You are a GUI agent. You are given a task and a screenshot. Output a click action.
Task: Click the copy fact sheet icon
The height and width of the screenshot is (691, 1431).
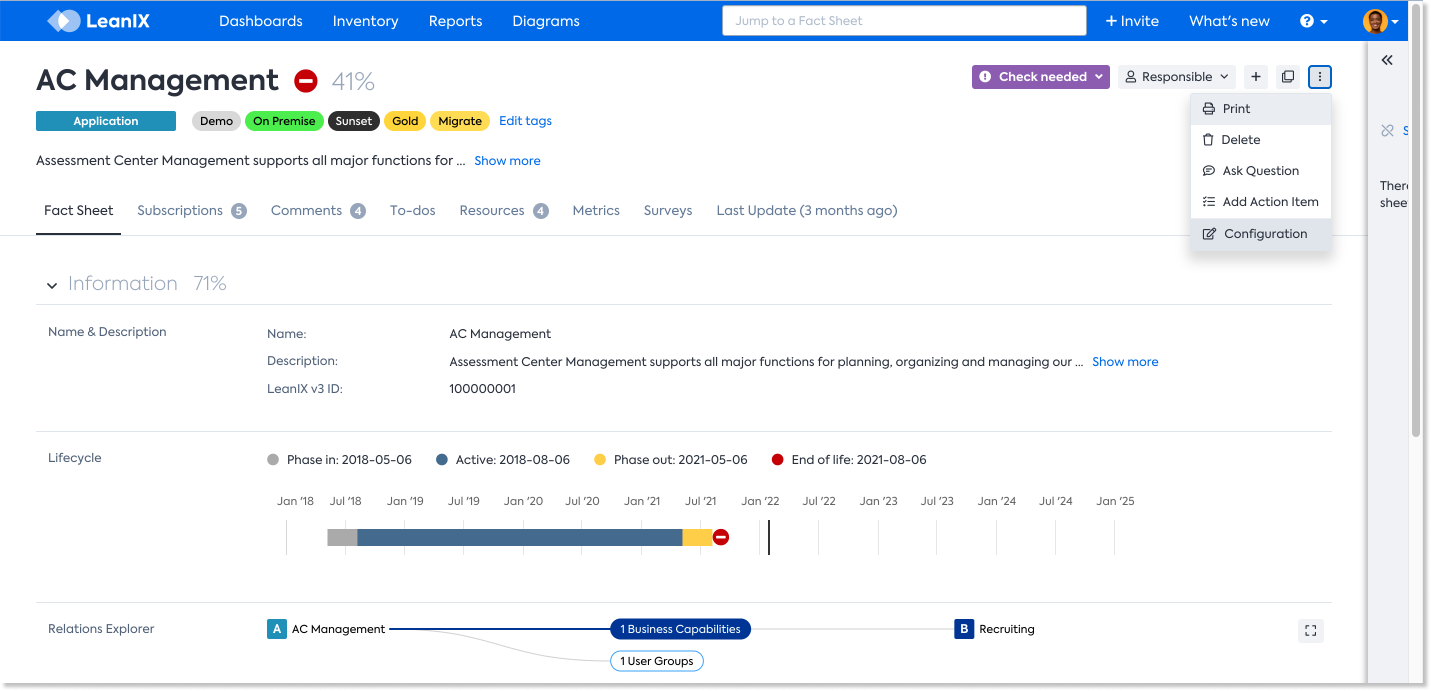point(1288,77)
